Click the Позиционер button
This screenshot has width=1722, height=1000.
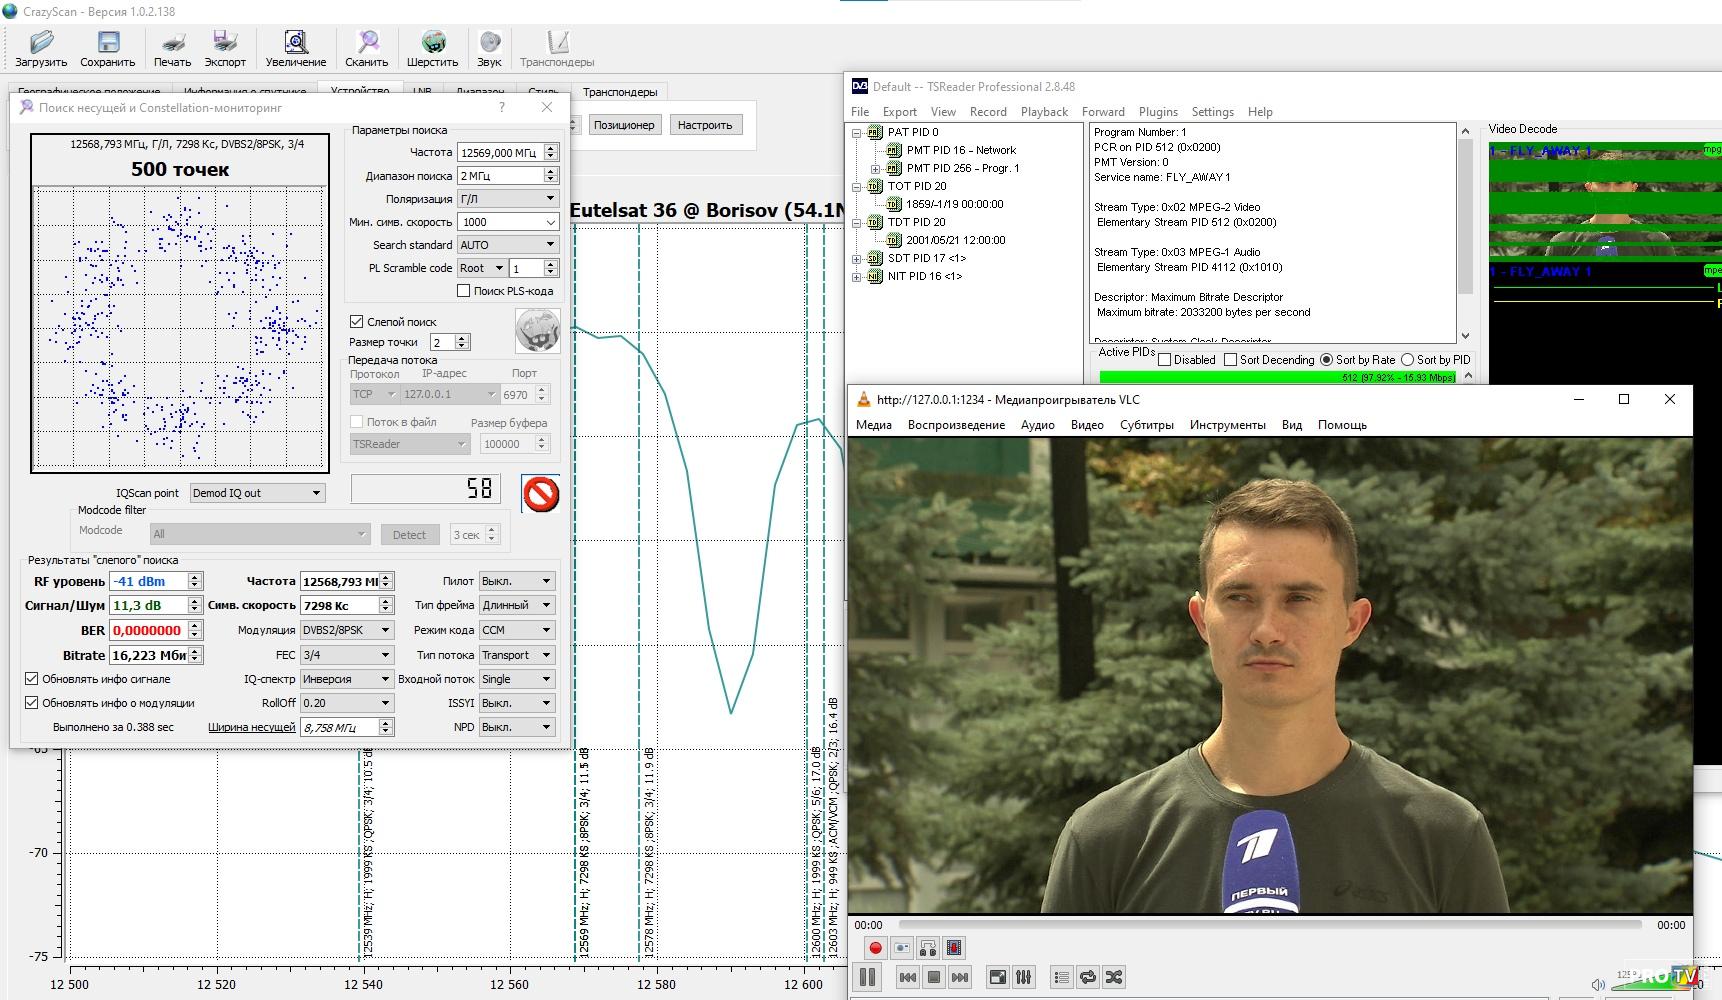point(623,125)
